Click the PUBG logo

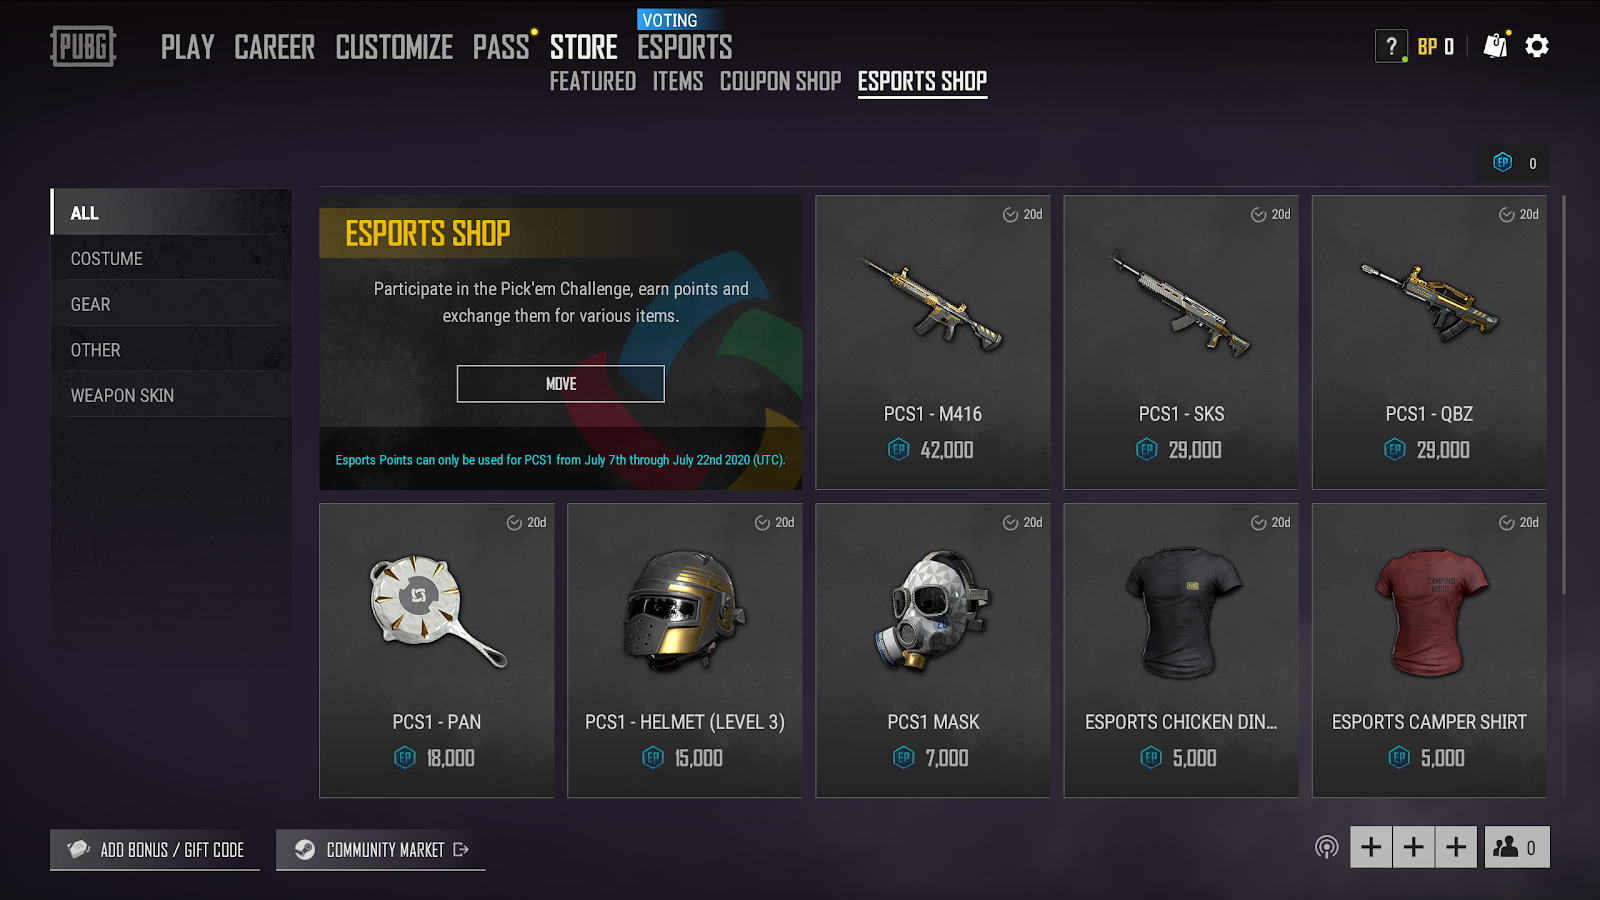(x=83, y=46)
